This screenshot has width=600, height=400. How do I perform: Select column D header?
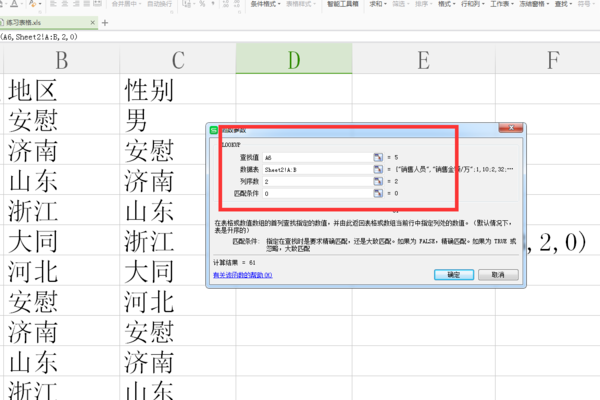293,61
